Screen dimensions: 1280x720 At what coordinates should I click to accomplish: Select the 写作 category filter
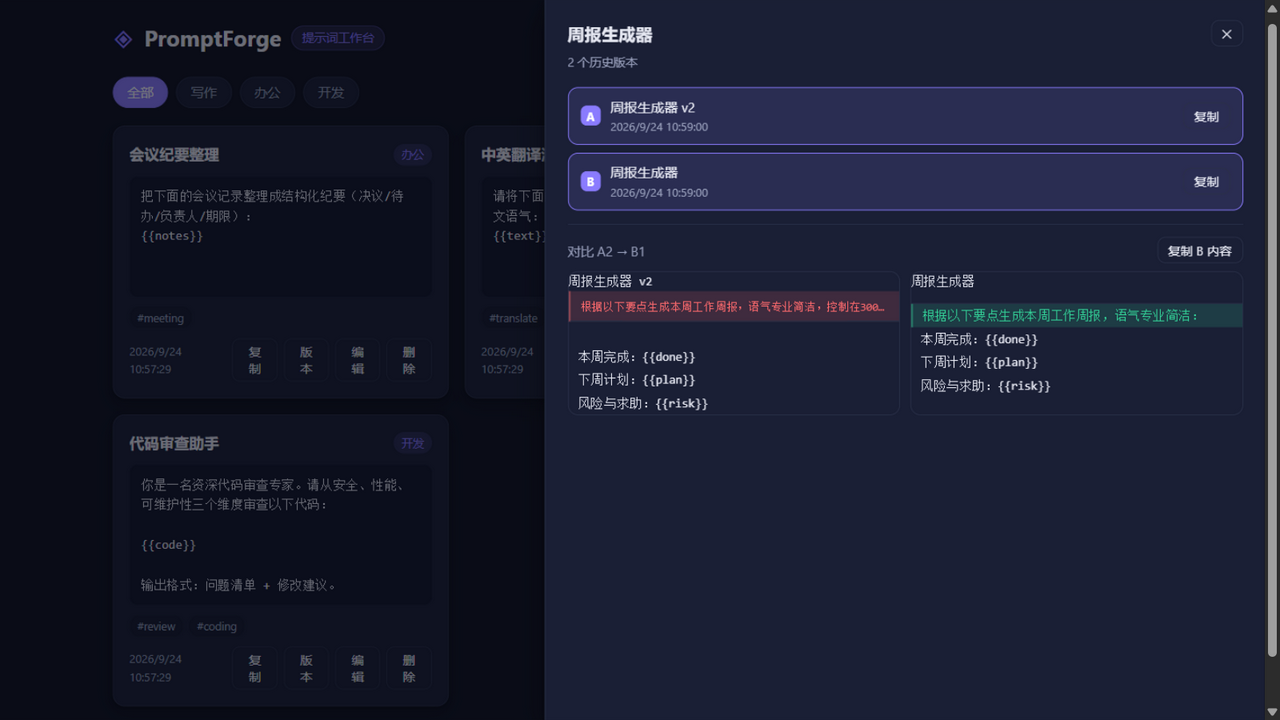click(x=204, y=92)
